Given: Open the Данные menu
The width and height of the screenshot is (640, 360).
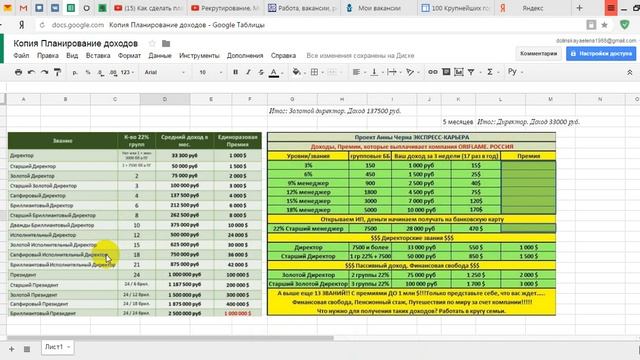Looking at the screenshot, I should point(160,56).
